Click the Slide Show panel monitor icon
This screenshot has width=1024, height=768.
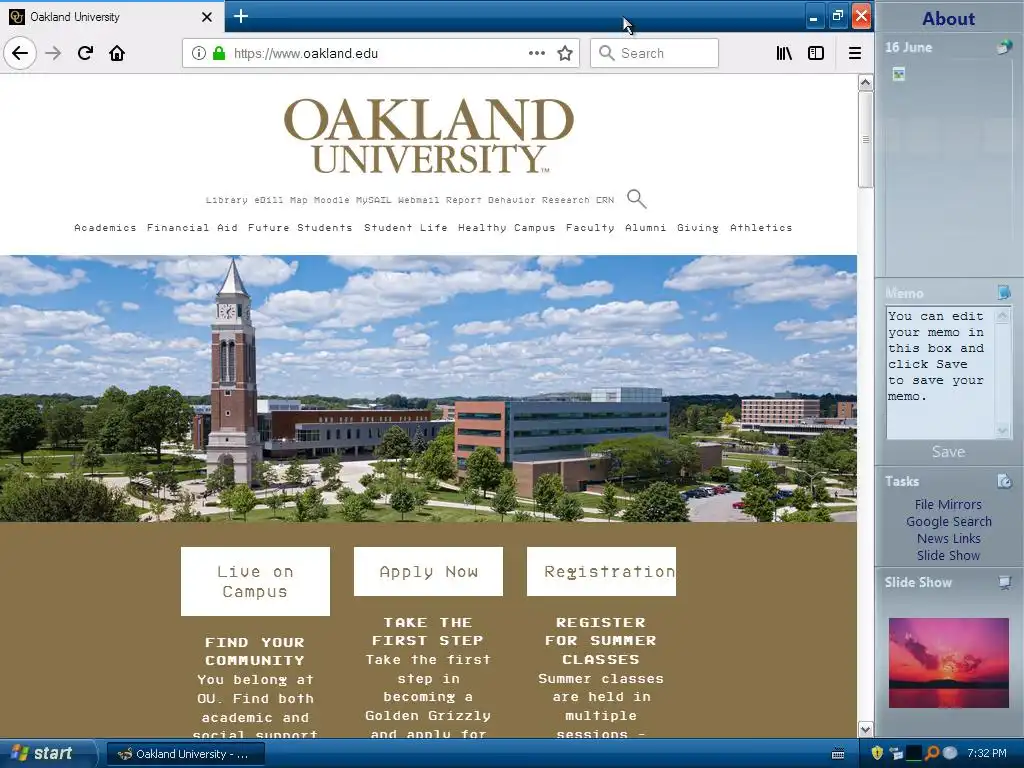[x=1004, y=582]
